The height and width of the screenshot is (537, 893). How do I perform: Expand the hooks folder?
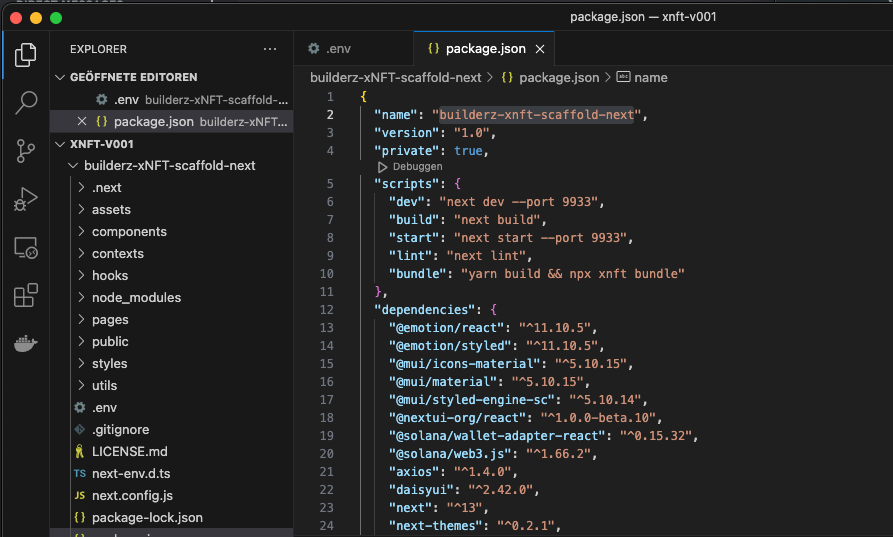(x=81, y=276)
